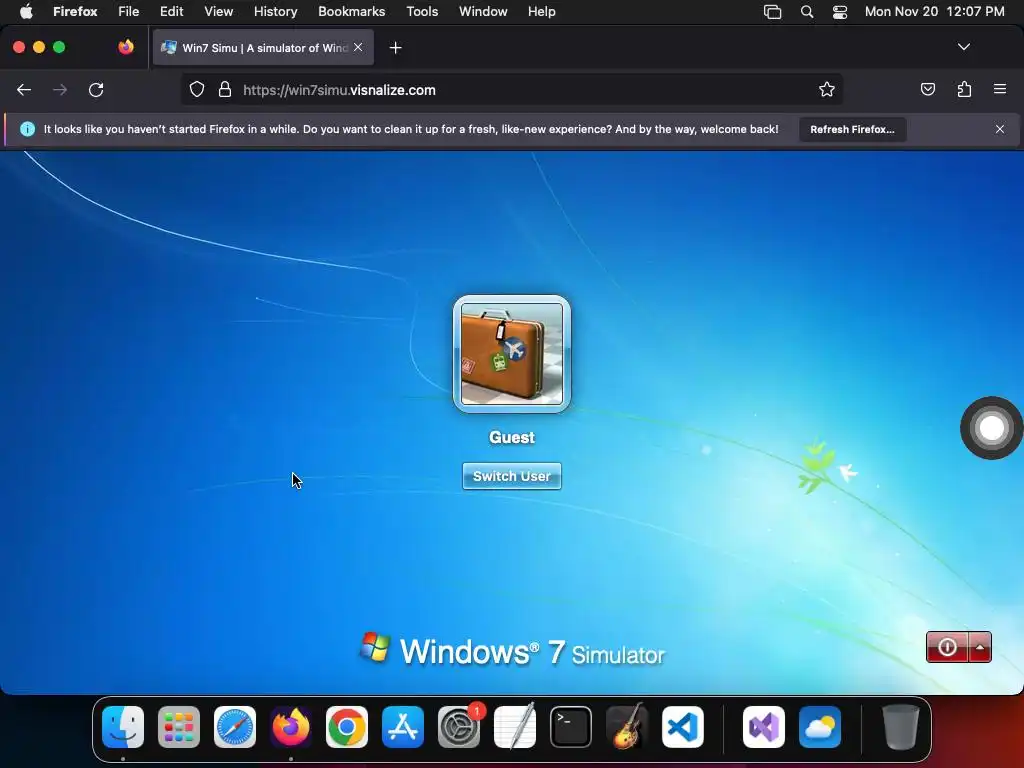The image size is (1024, 768).
Task: Bookmark this page with the star
Action: 827,90
